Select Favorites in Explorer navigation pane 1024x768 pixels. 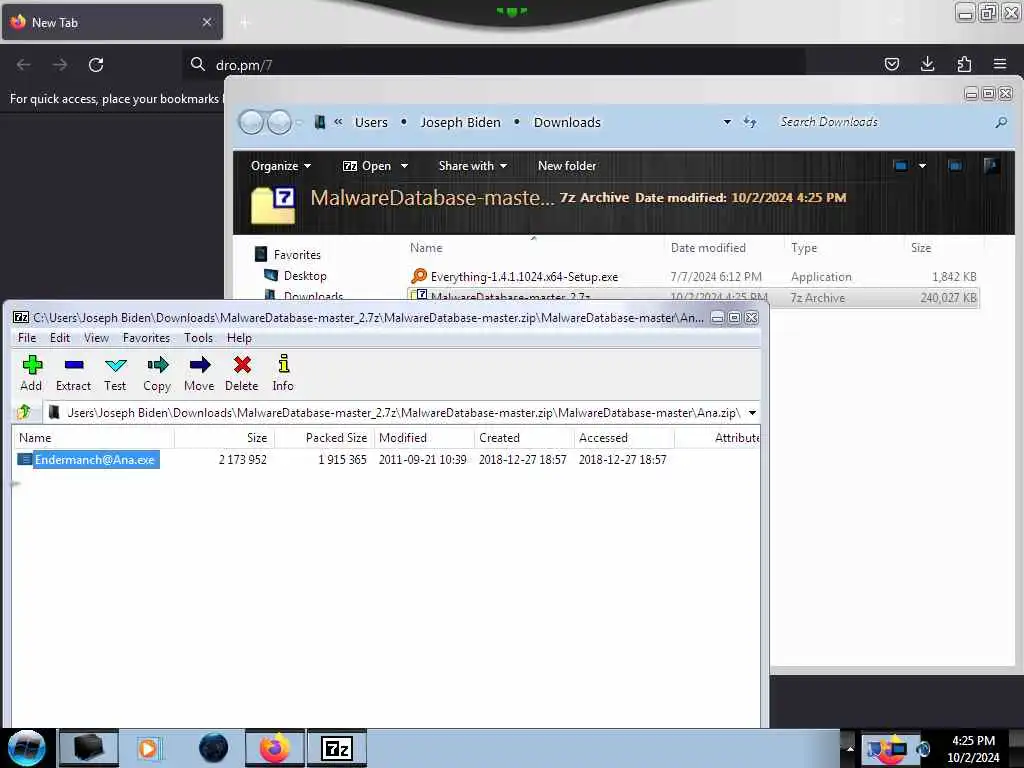[x=297, y=255]
